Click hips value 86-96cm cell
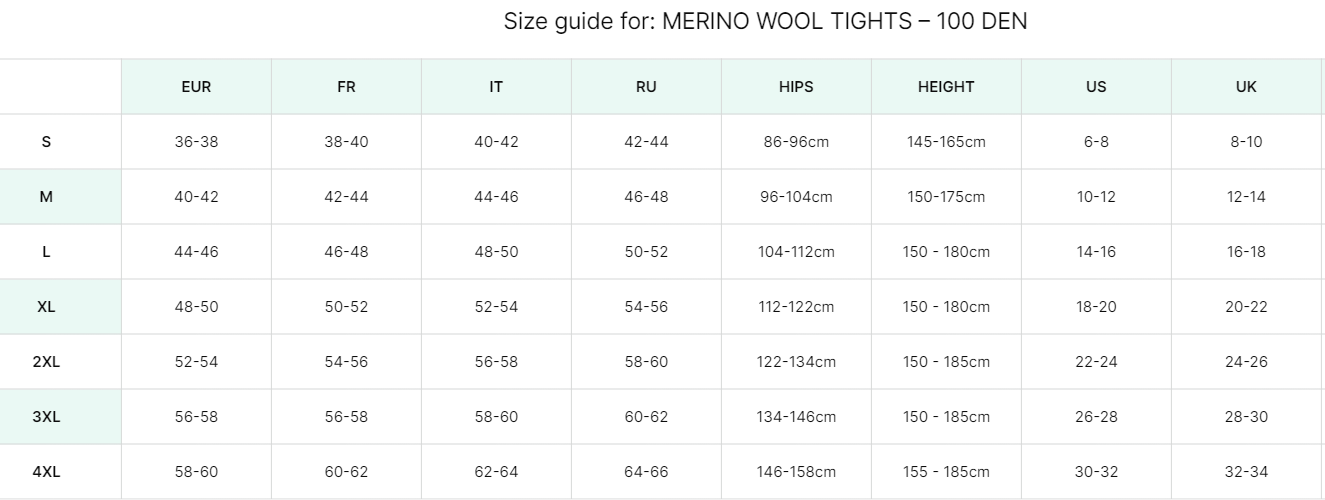This screenshot has width=1325, height=500. click(796, 142)
